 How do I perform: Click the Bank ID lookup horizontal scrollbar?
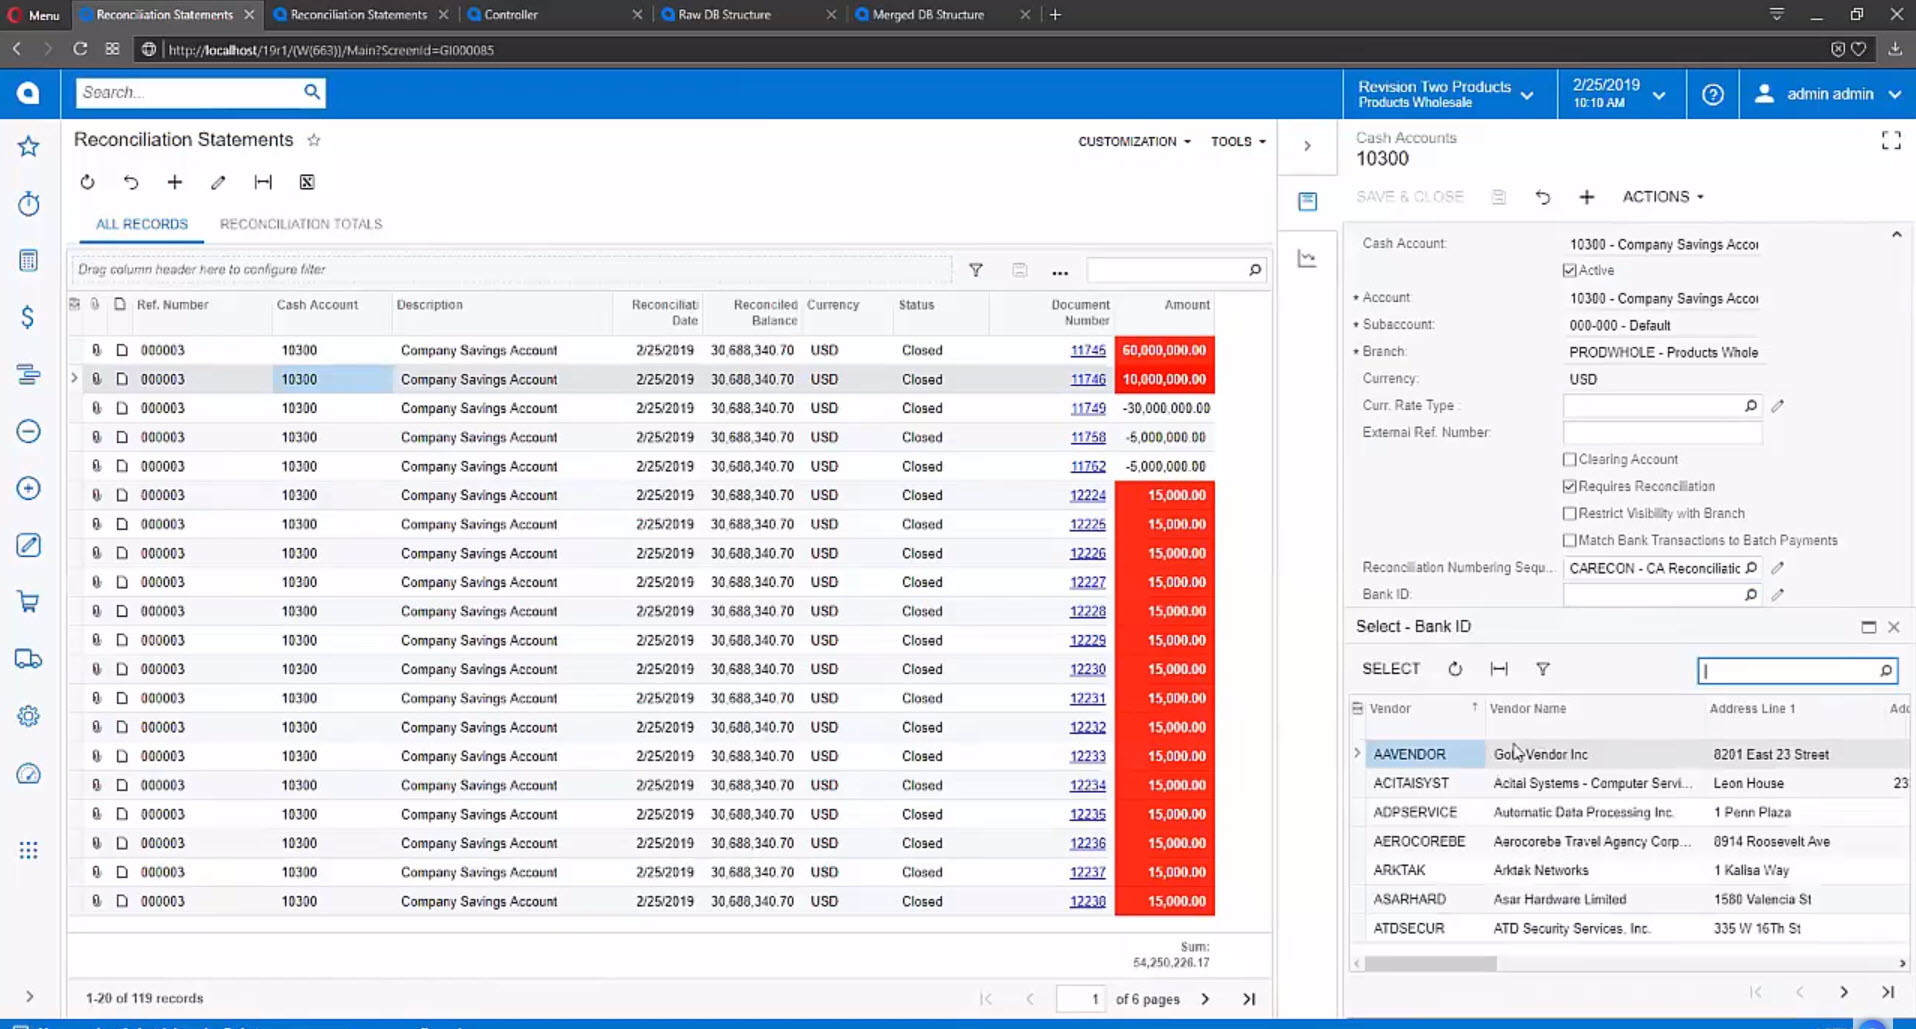[x=1430, y=964]
